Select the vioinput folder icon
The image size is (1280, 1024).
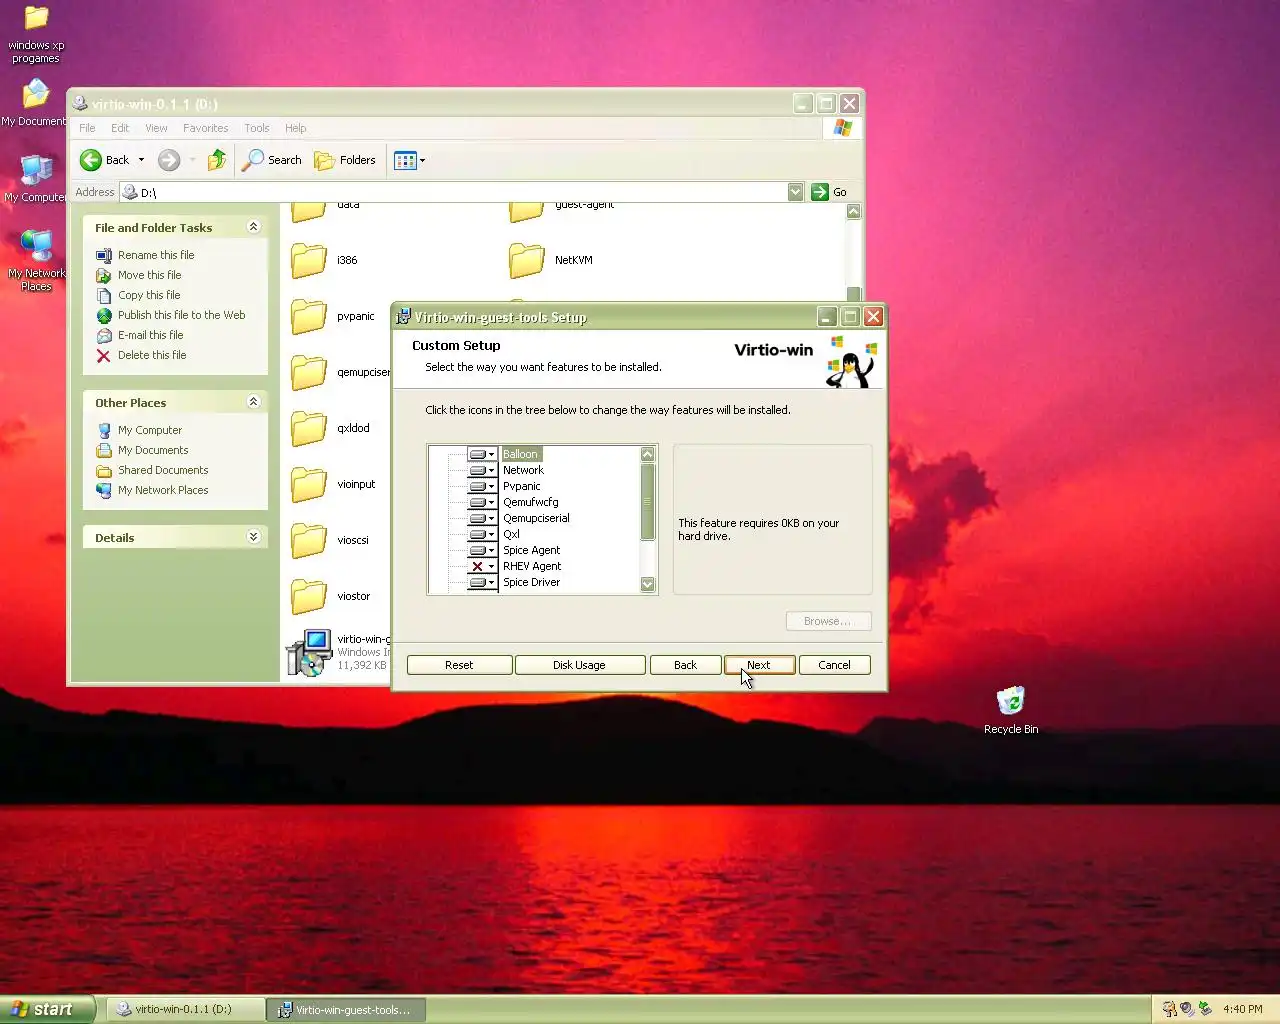[309, 484]
